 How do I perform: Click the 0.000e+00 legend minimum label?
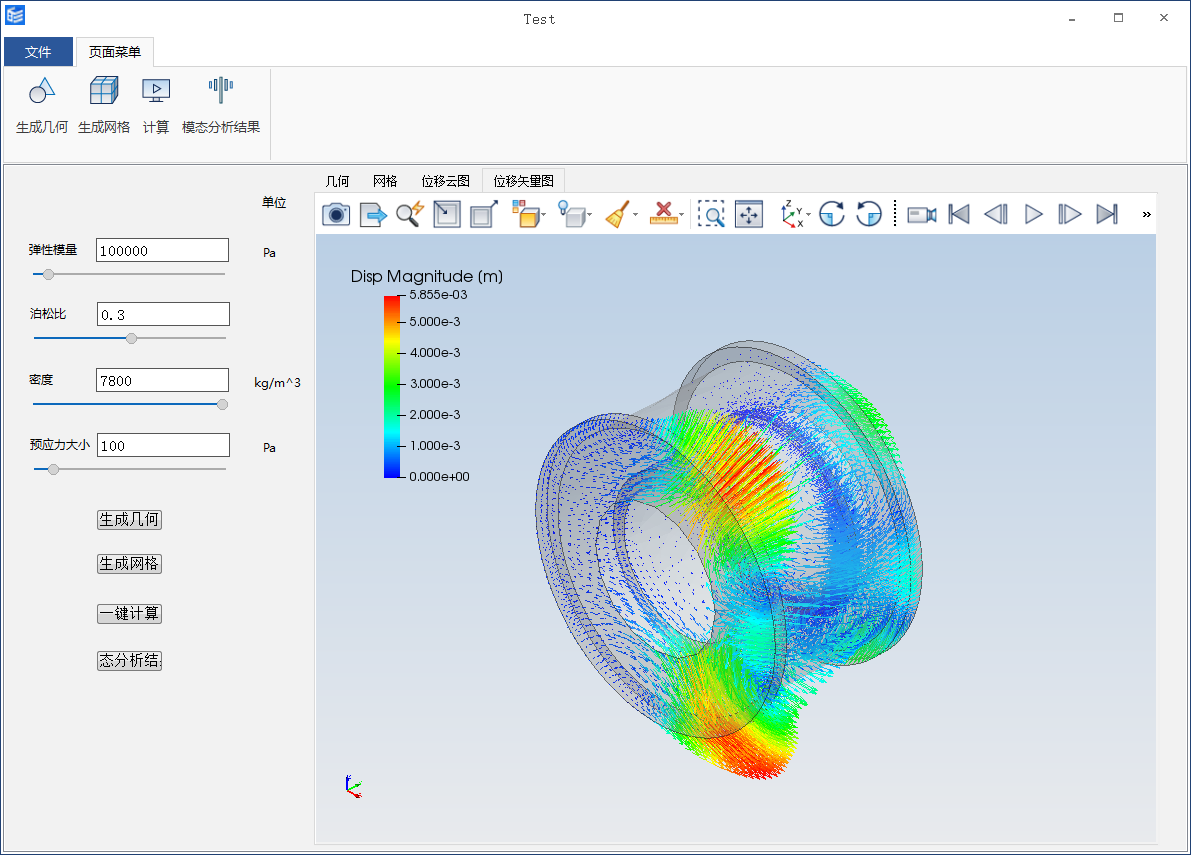(x=439, y=477)
